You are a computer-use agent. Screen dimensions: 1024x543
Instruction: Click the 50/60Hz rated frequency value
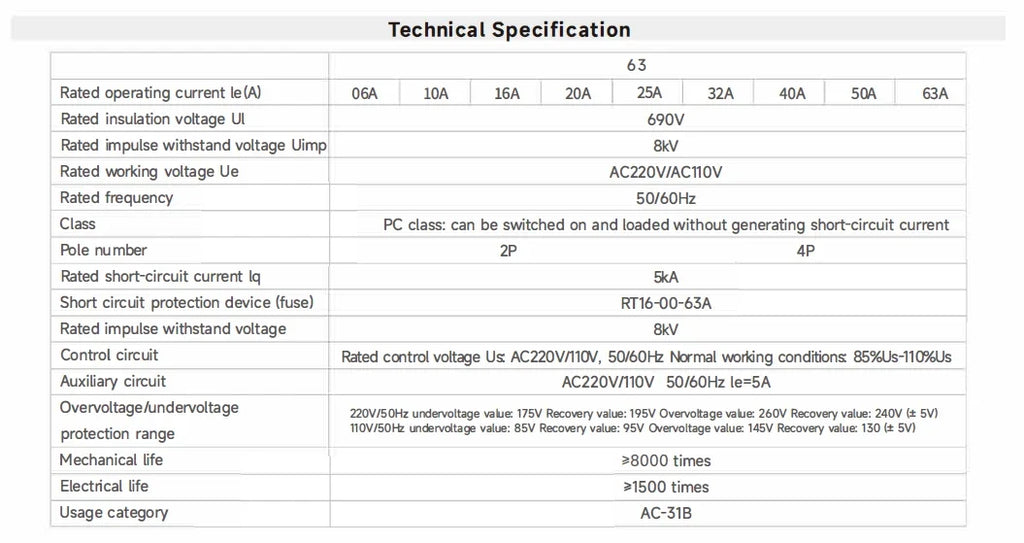click(665, 198)
